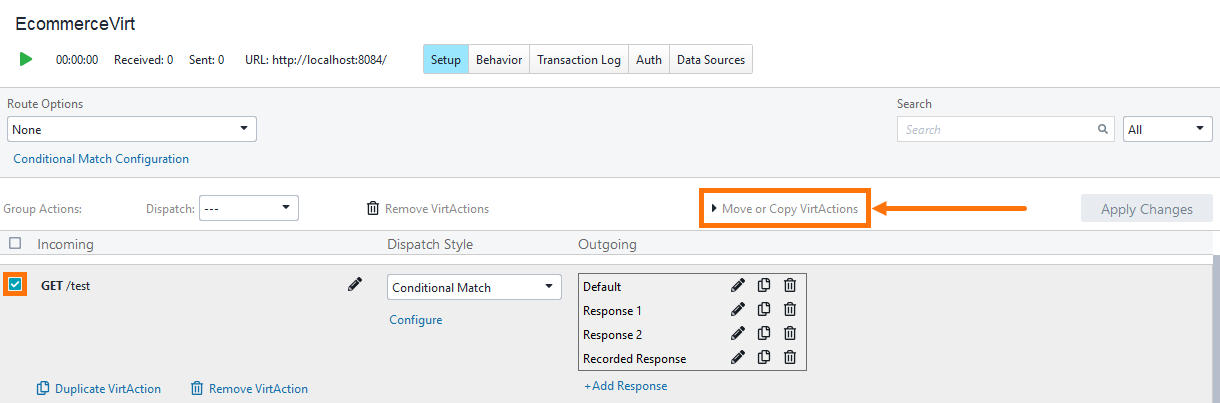Edit Response 1 with pencil icon
The height and width of the screenshot is (403, 1220).
coord(738,309)
